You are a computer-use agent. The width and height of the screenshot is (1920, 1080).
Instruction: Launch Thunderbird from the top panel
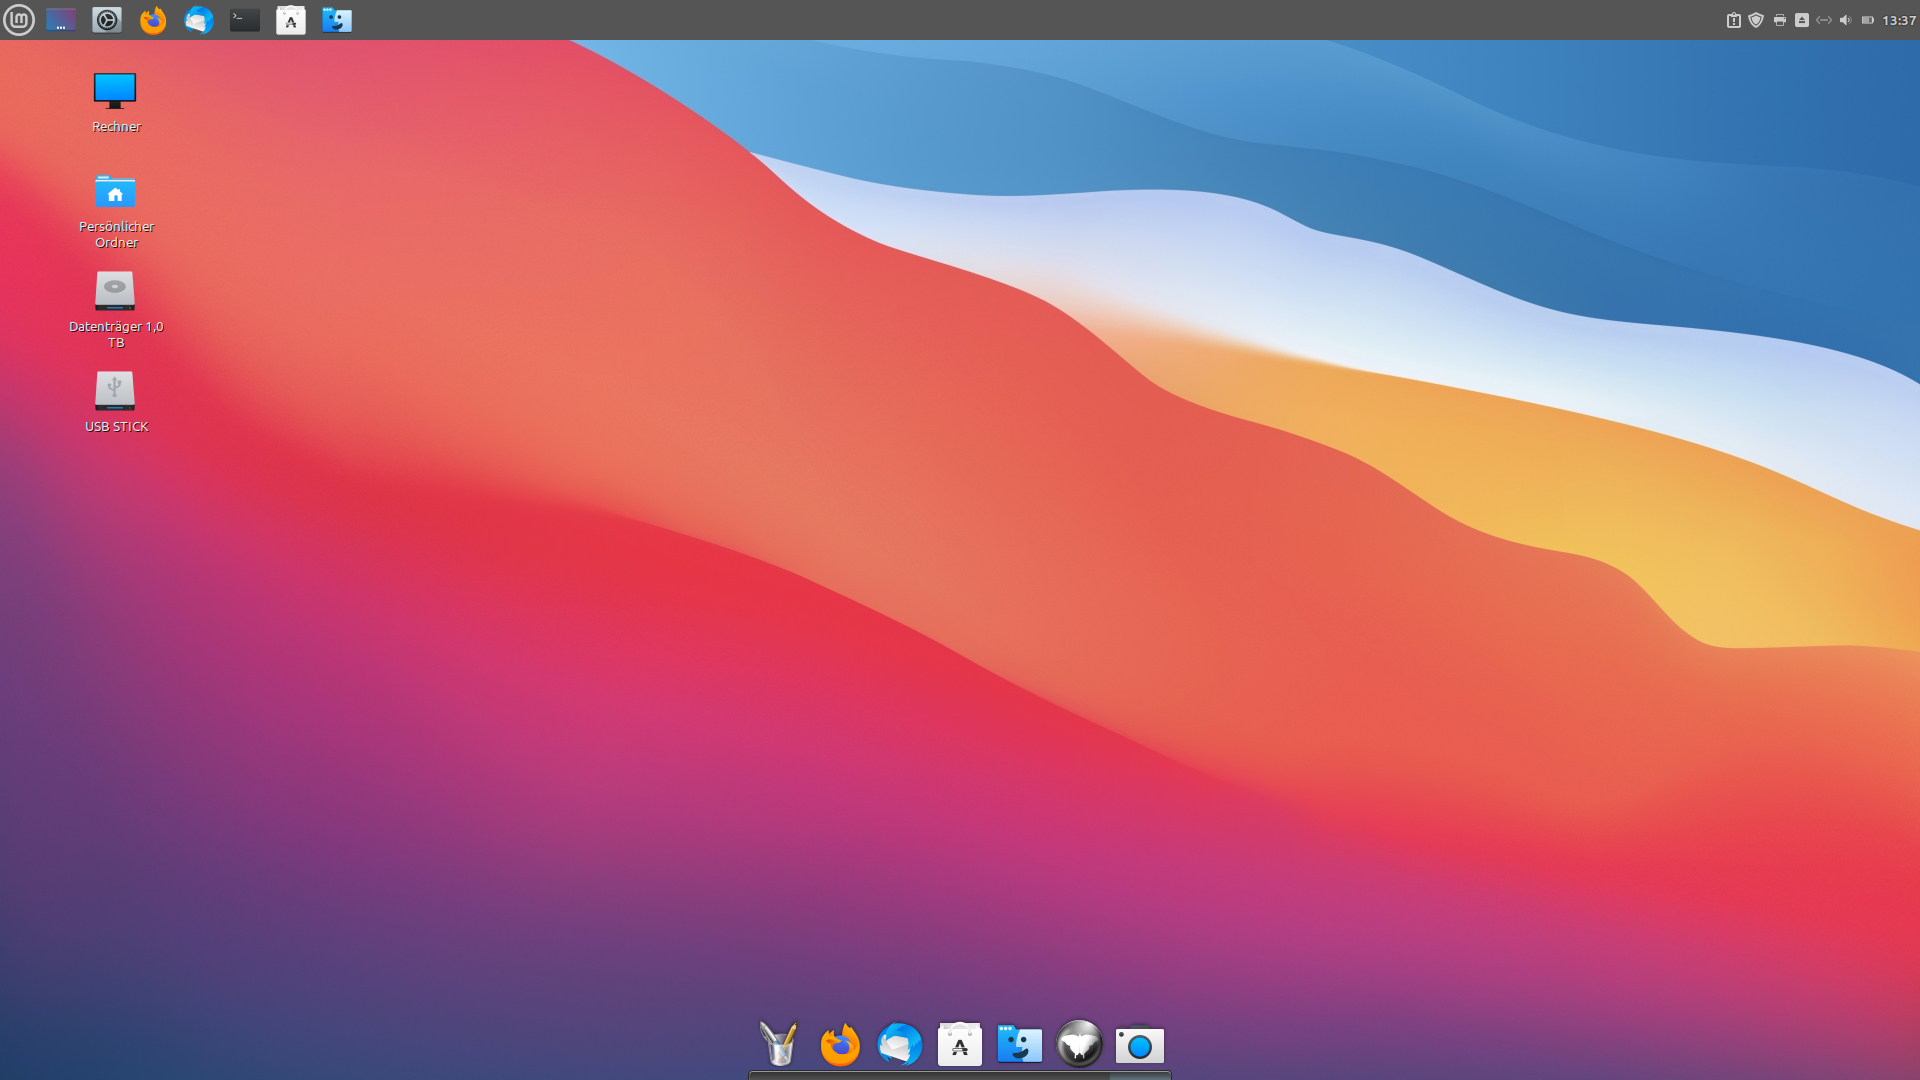[199, 20]
